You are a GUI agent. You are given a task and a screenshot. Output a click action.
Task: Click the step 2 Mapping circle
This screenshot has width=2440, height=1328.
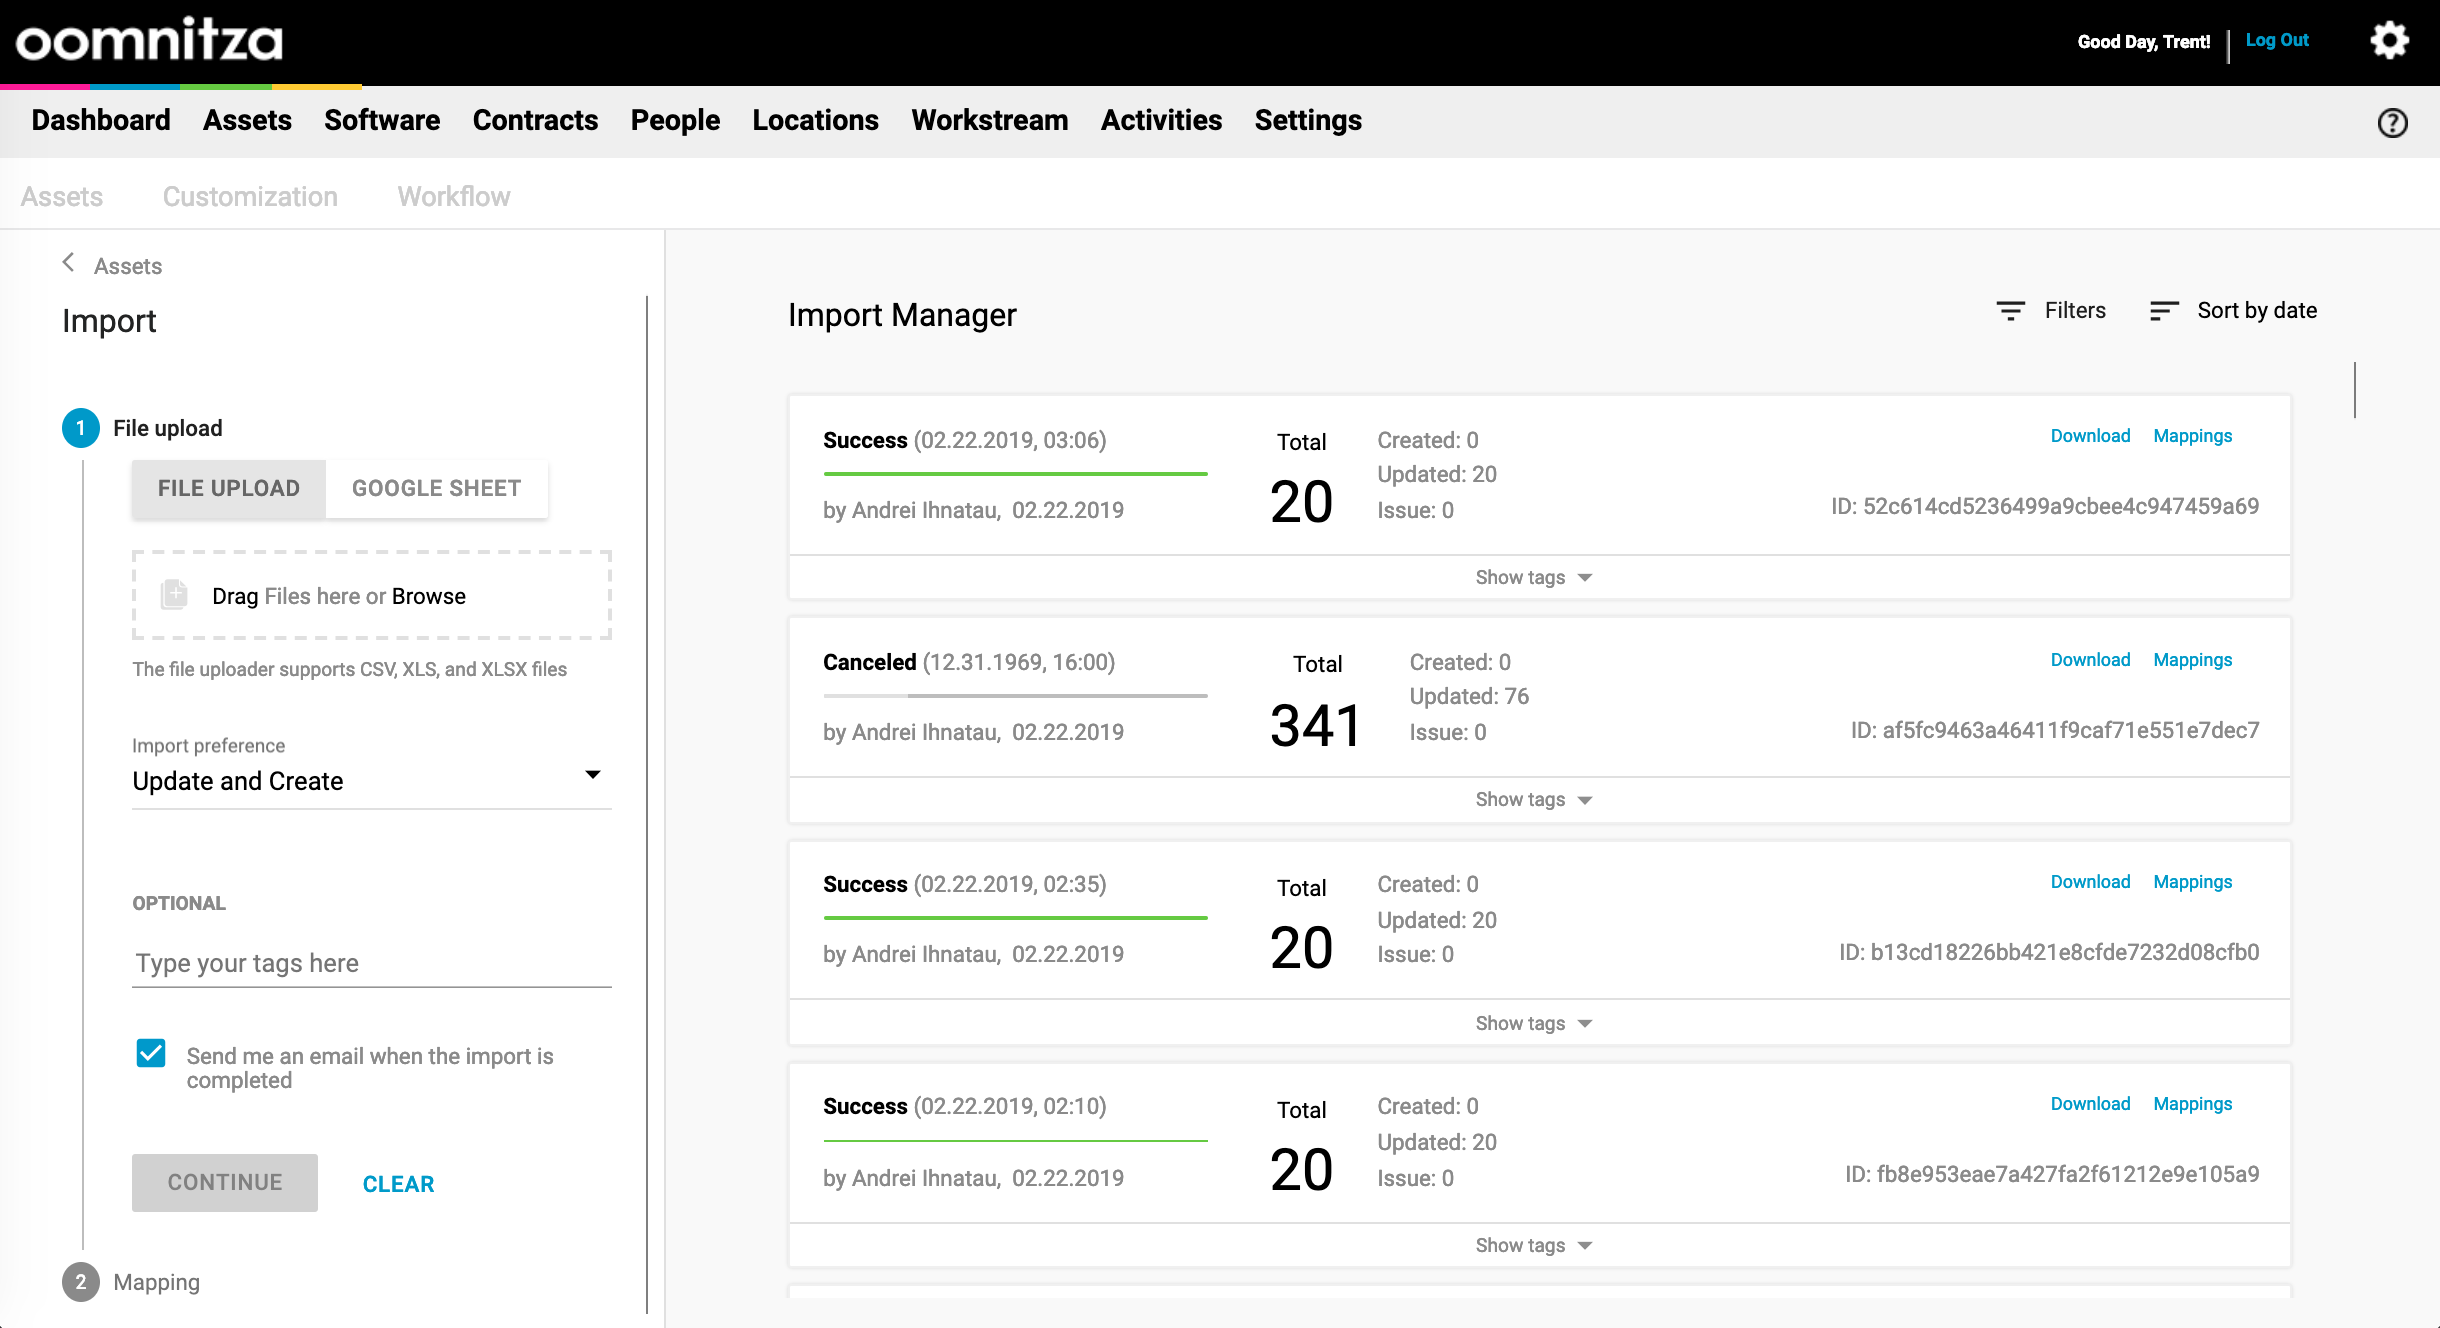81,1282
